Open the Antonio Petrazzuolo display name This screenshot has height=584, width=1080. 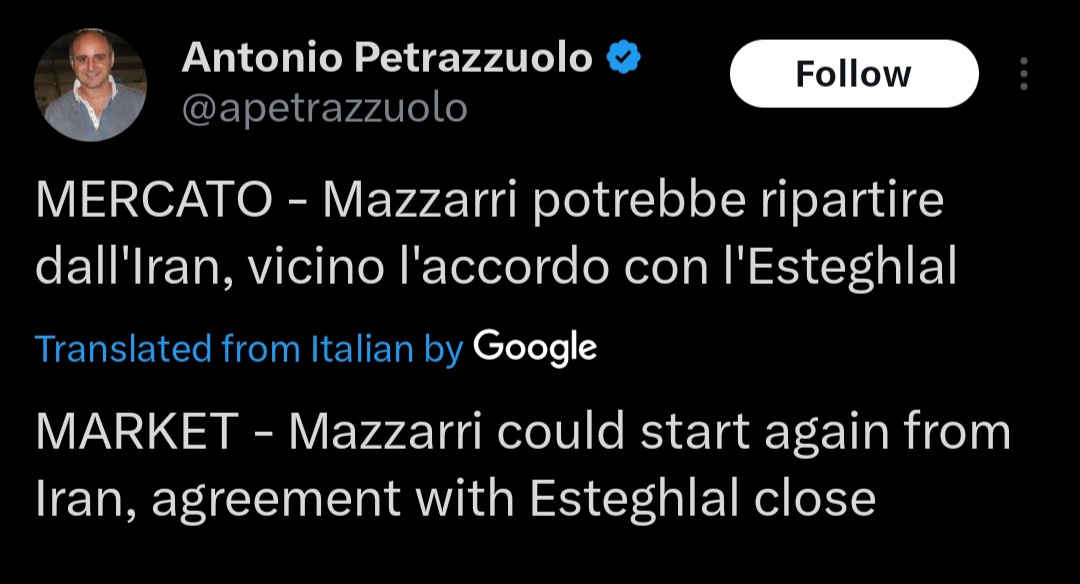click(387, 57)
